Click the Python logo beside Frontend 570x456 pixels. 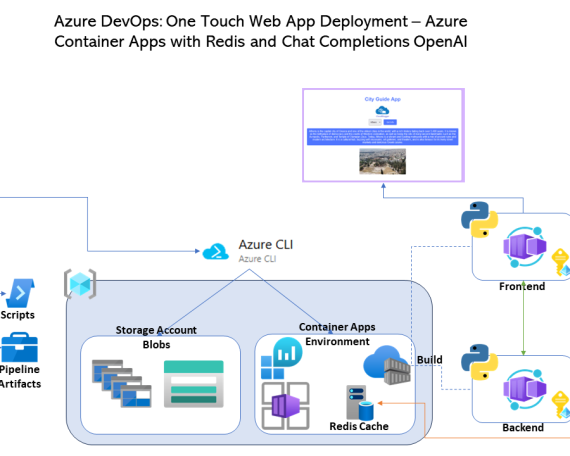[x=479, y=219]
